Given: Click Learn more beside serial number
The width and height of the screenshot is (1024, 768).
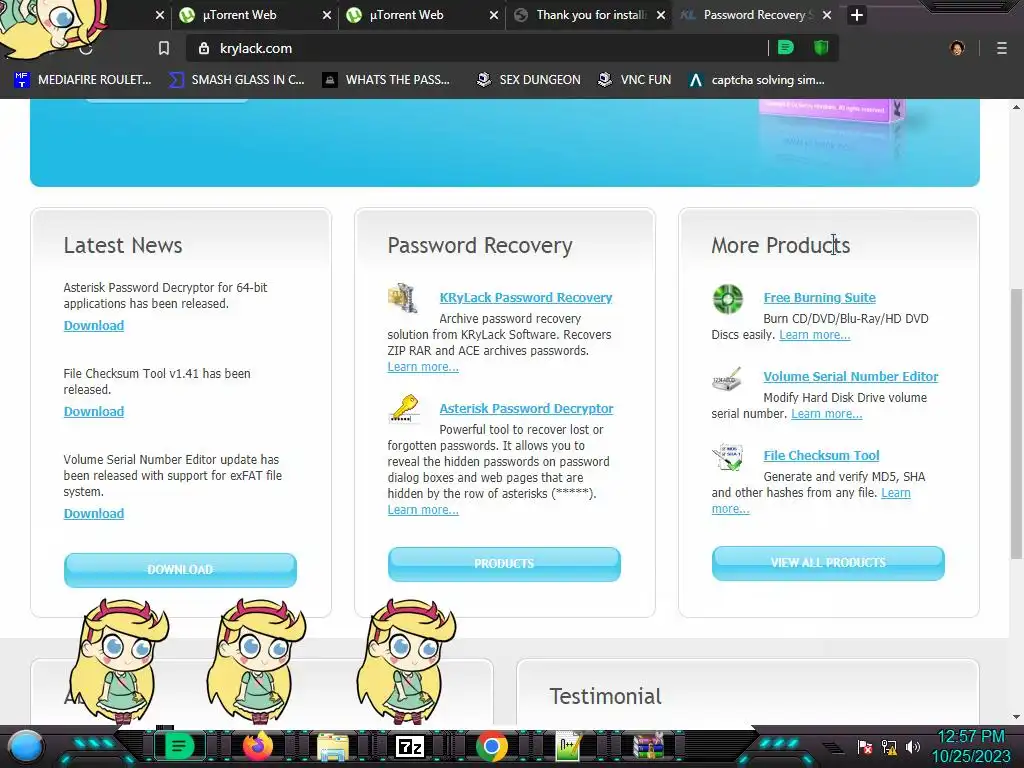Looking at the screenshot, I should click(827, 414).
